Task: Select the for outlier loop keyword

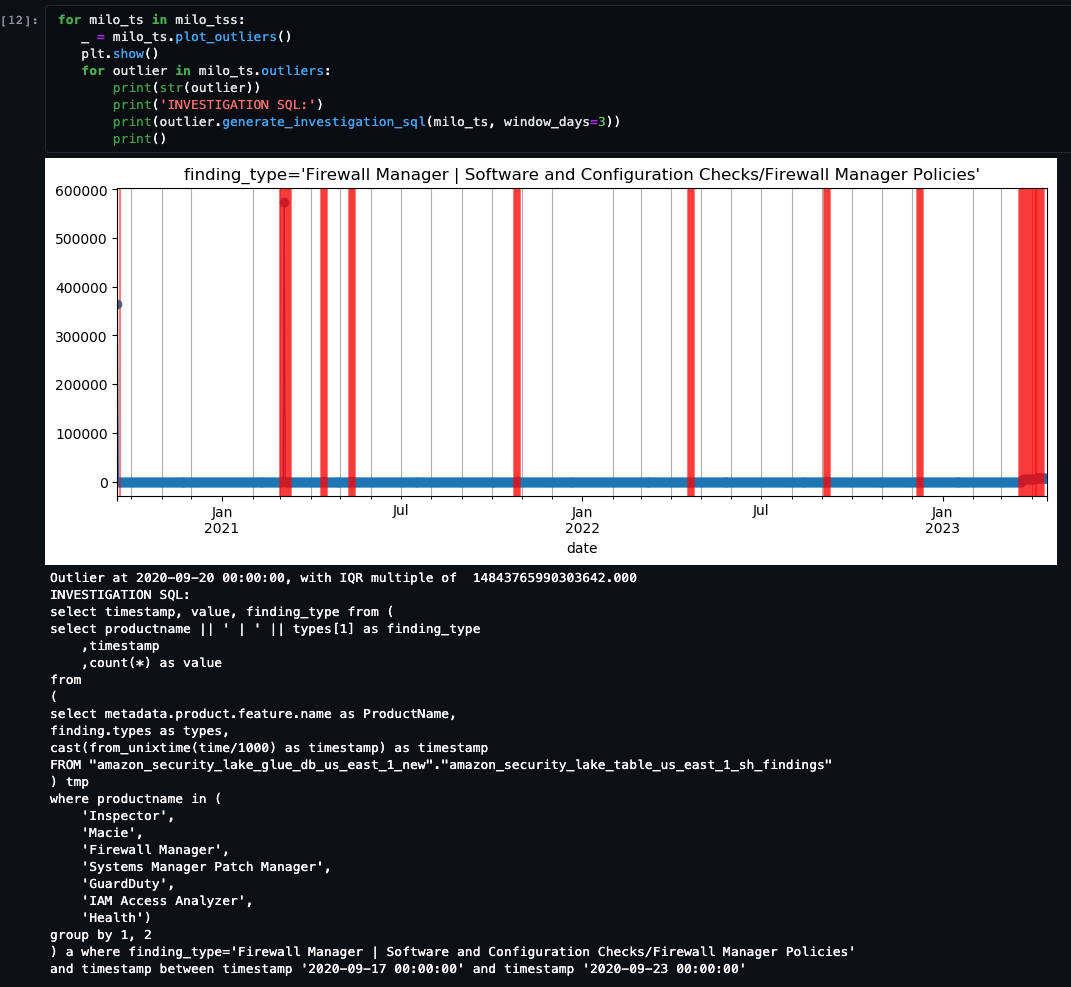Action: click(90, 70)
